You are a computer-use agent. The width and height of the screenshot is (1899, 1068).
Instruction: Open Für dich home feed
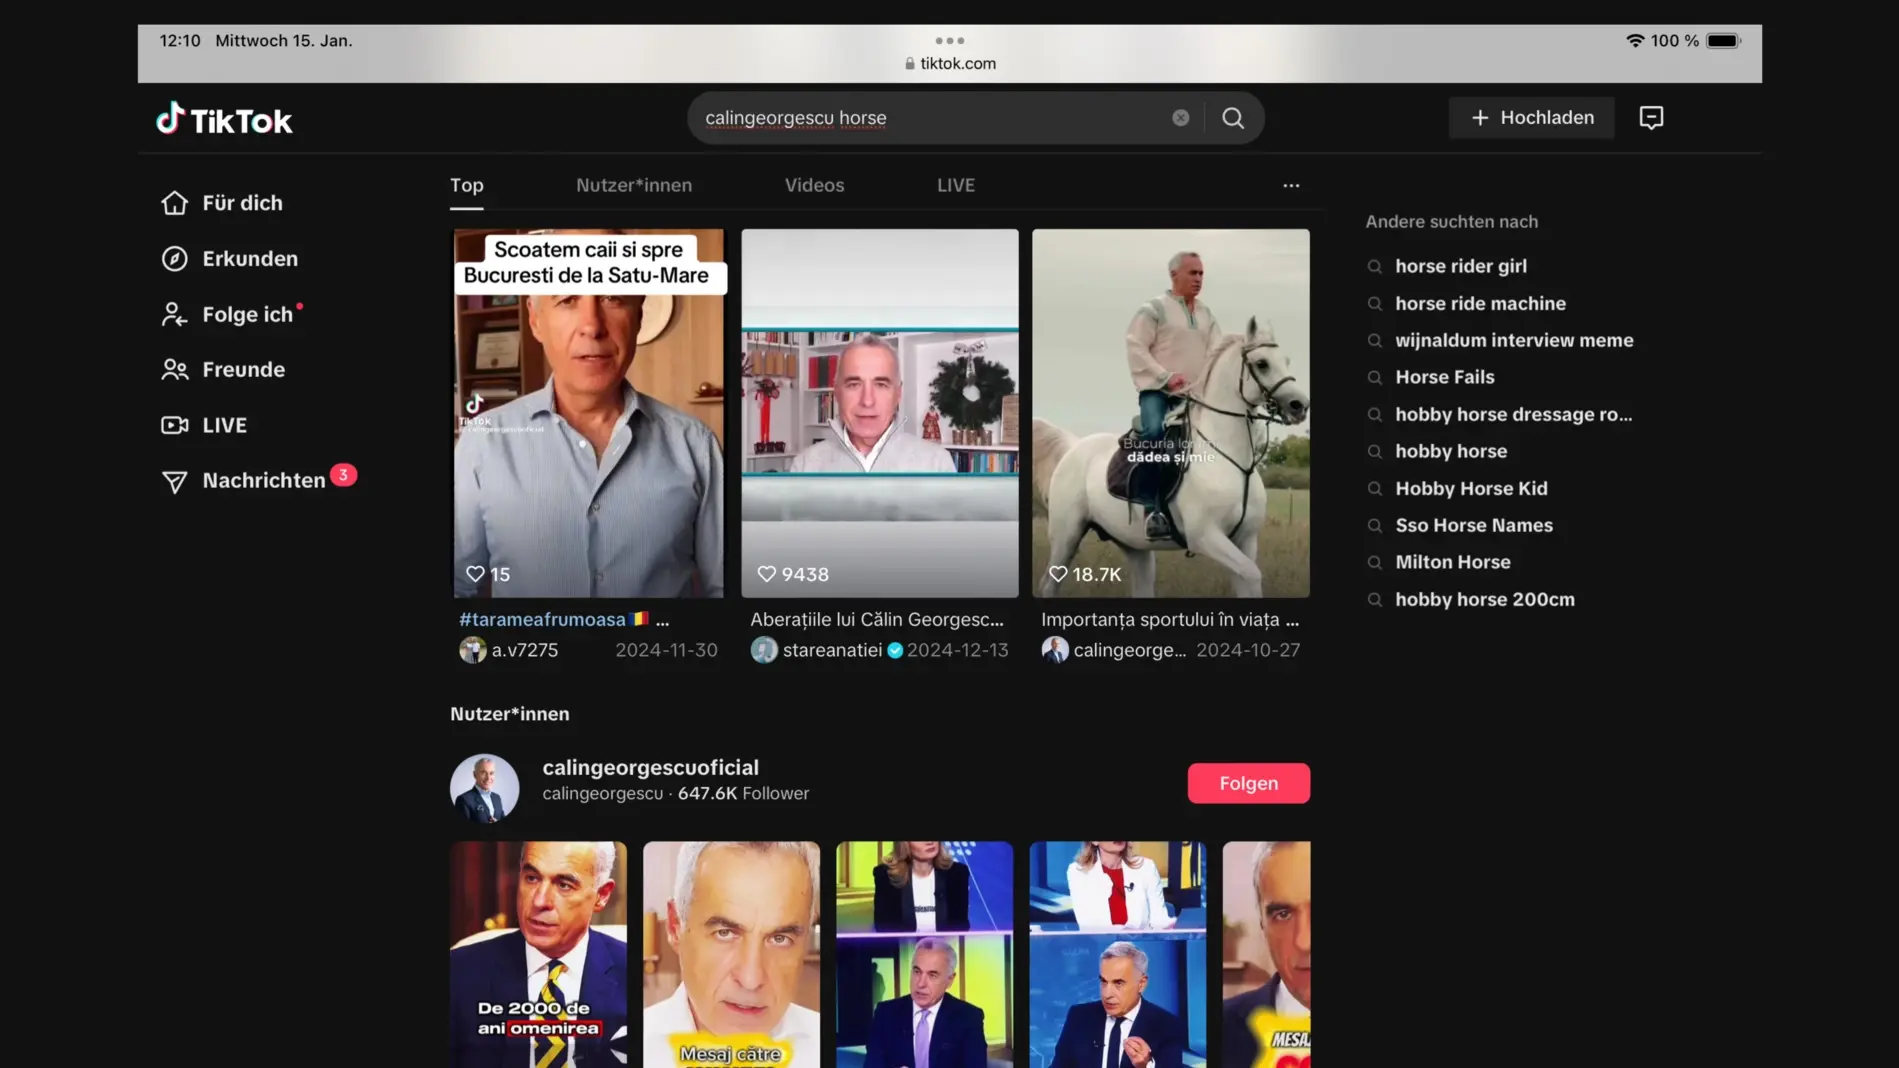[x=222, y=203]
